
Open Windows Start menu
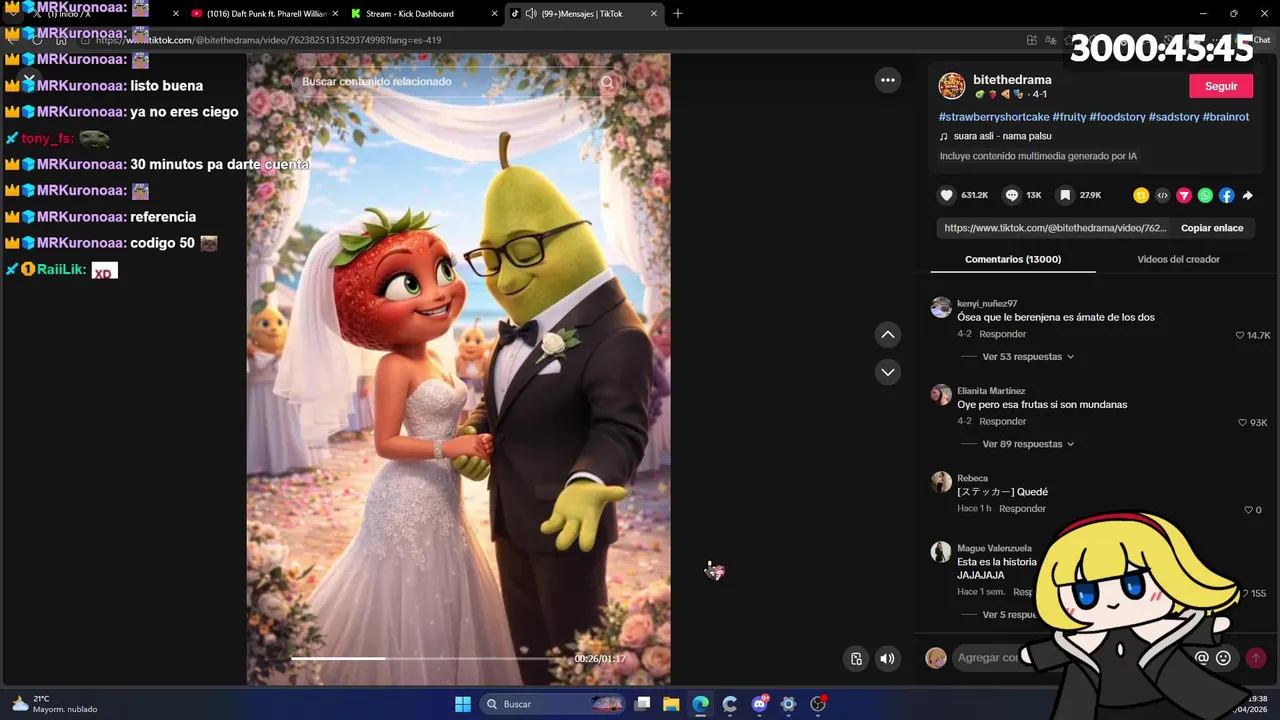pyautogui.click(x=463, y=704)
